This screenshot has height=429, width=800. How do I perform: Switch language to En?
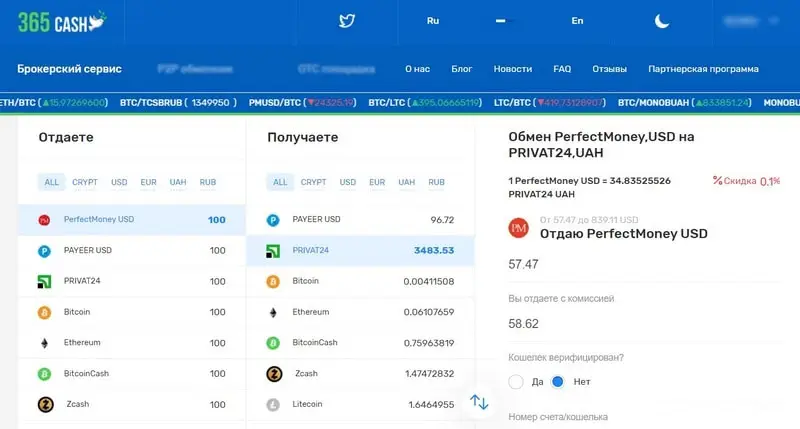point(577,21)
